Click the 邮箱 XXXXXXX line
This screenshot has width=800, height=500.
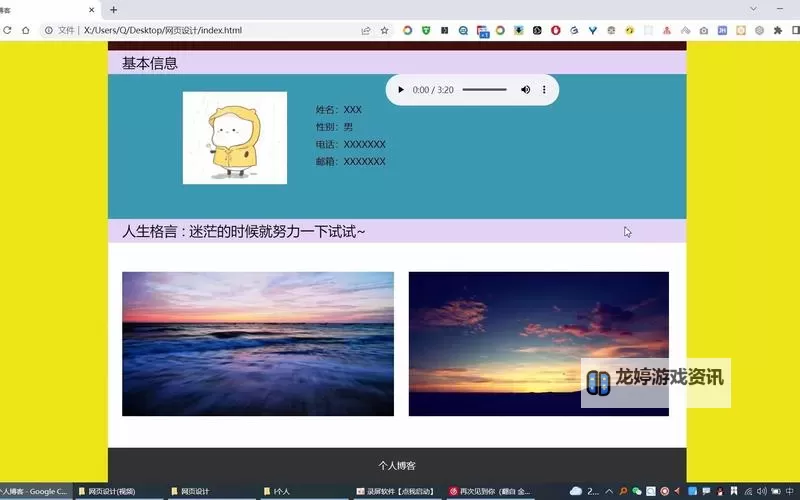pyautogui.click(x=351, y=162)
